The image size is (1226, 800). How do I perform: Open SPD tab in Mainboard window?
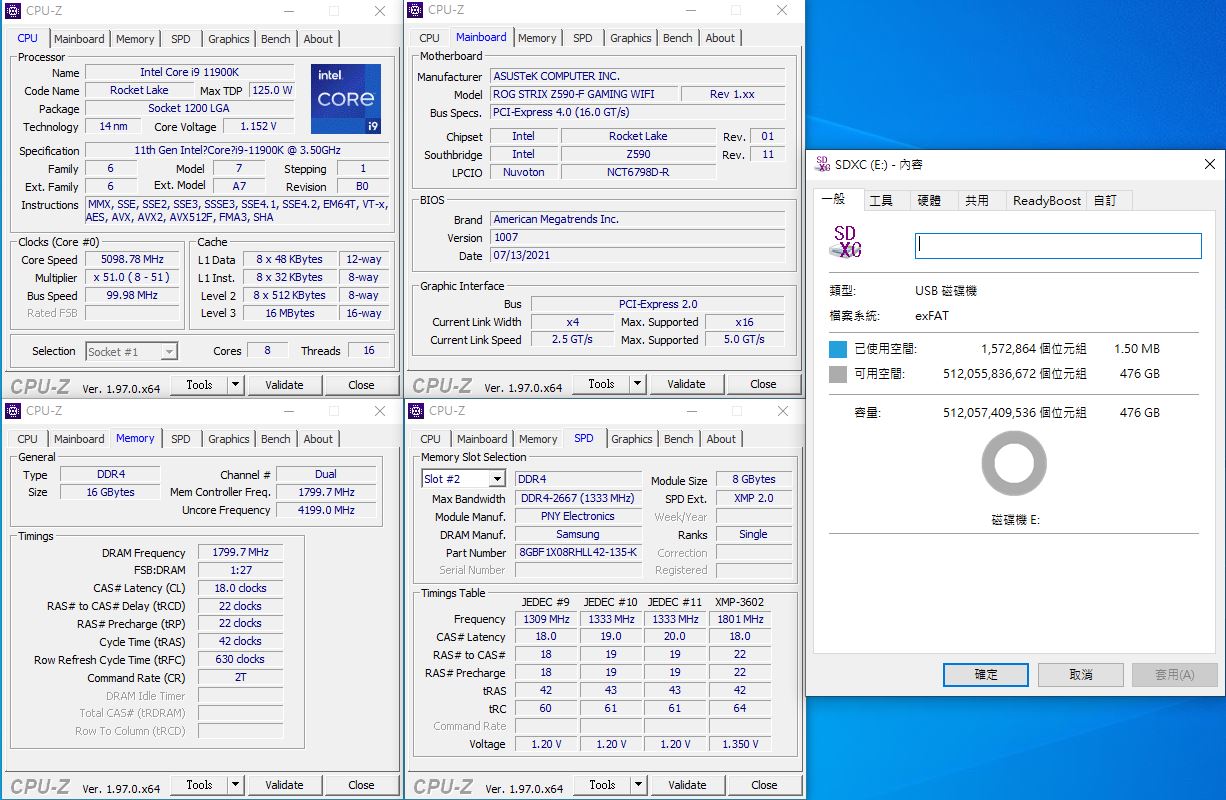pyautogui.click(x=583, y=38)
